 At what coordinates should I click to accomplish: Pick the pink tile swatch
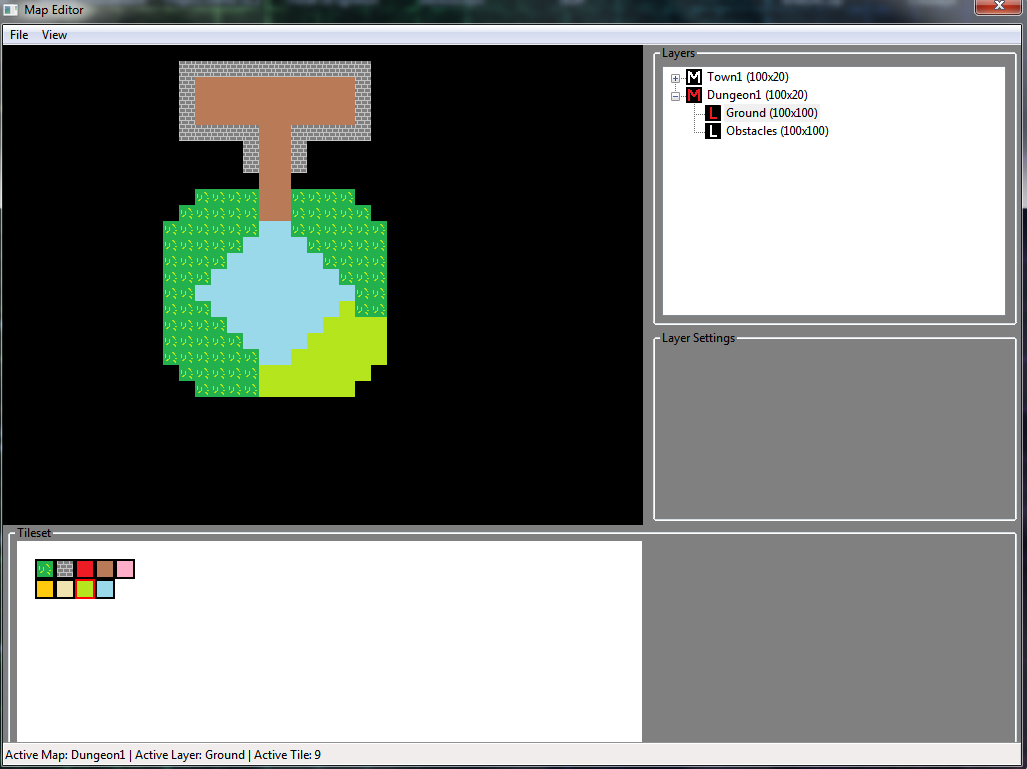click(x=125, y=569)
